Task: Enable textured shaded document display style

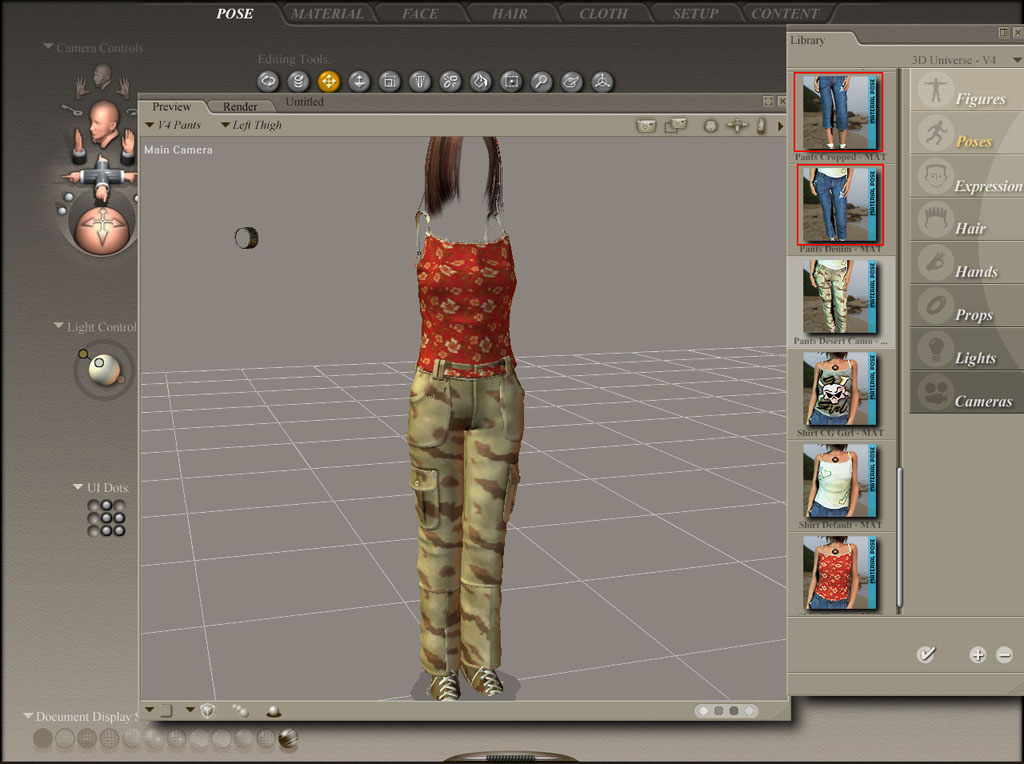Action: [x=288, y=739]
